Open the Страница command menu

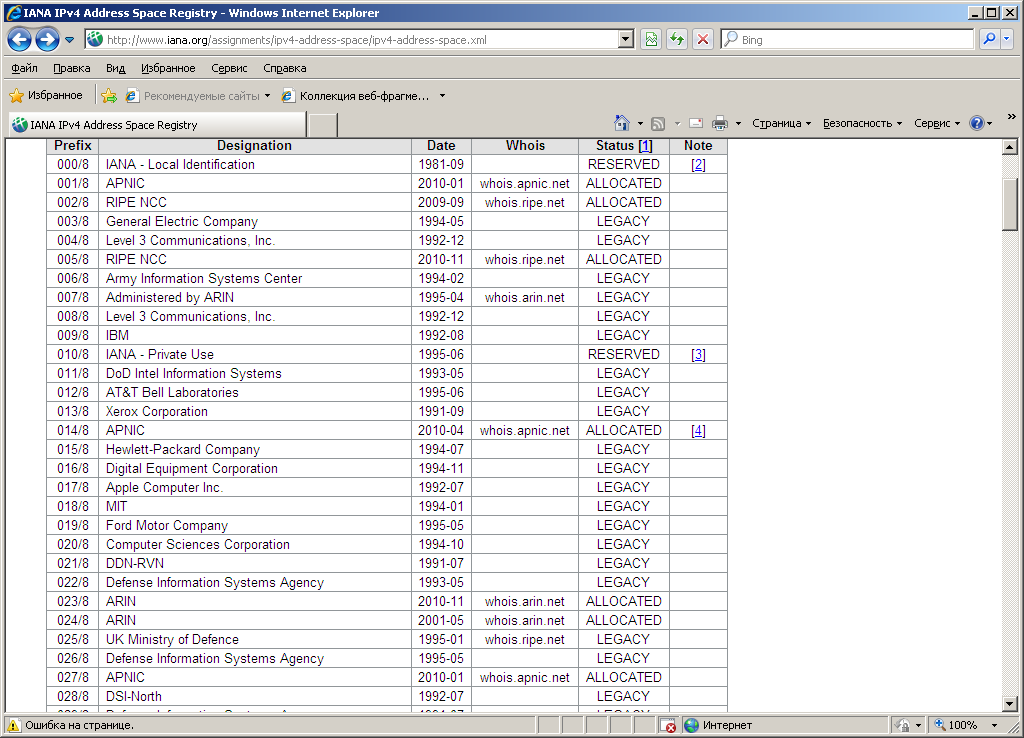coord(781,123)
